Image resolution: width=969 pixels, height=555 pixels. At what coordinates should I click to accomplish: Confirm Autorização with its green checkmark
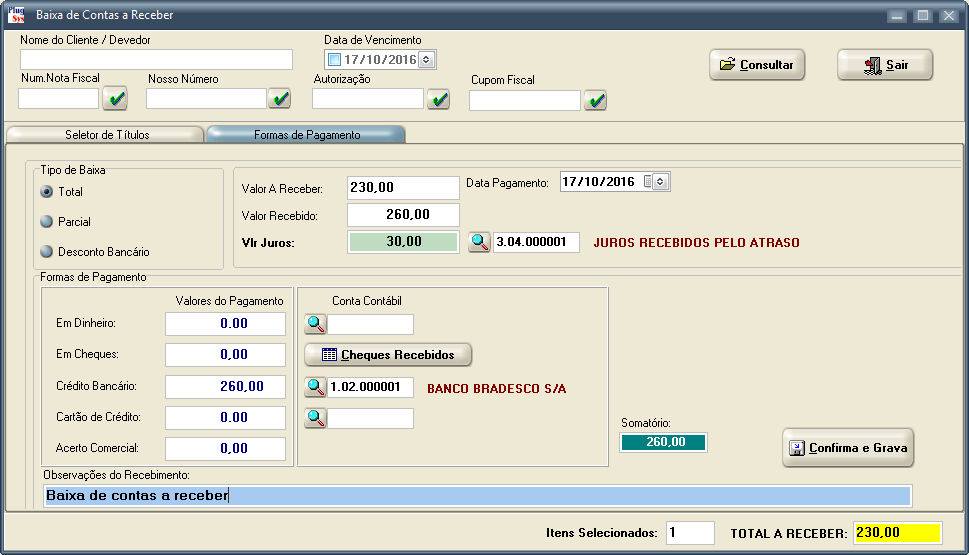(x=439, y=99)
